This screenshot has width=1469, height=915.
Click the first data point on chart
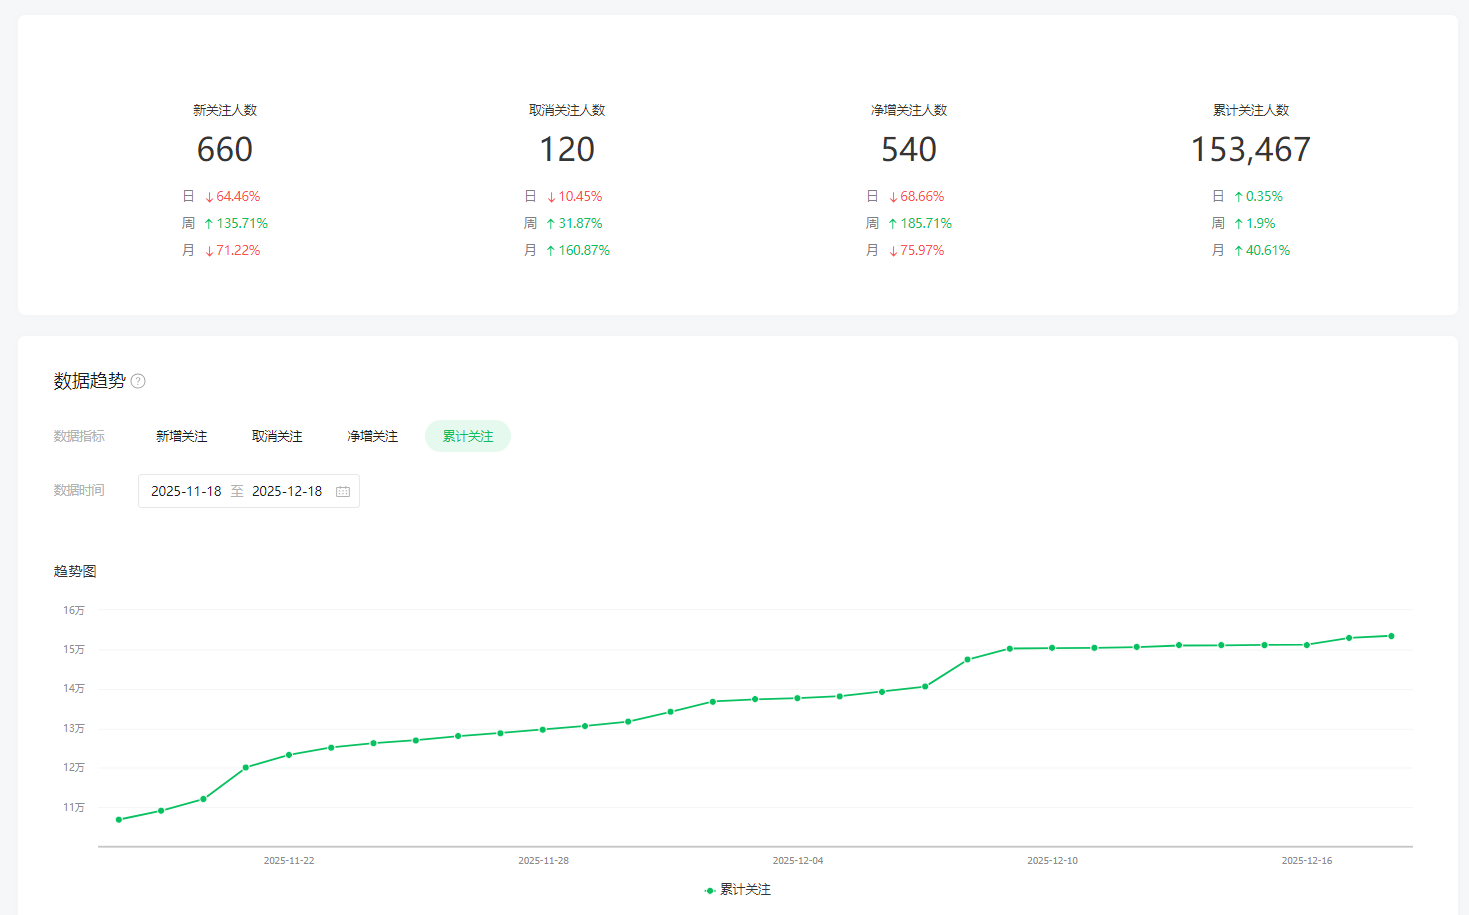point(119,820)
